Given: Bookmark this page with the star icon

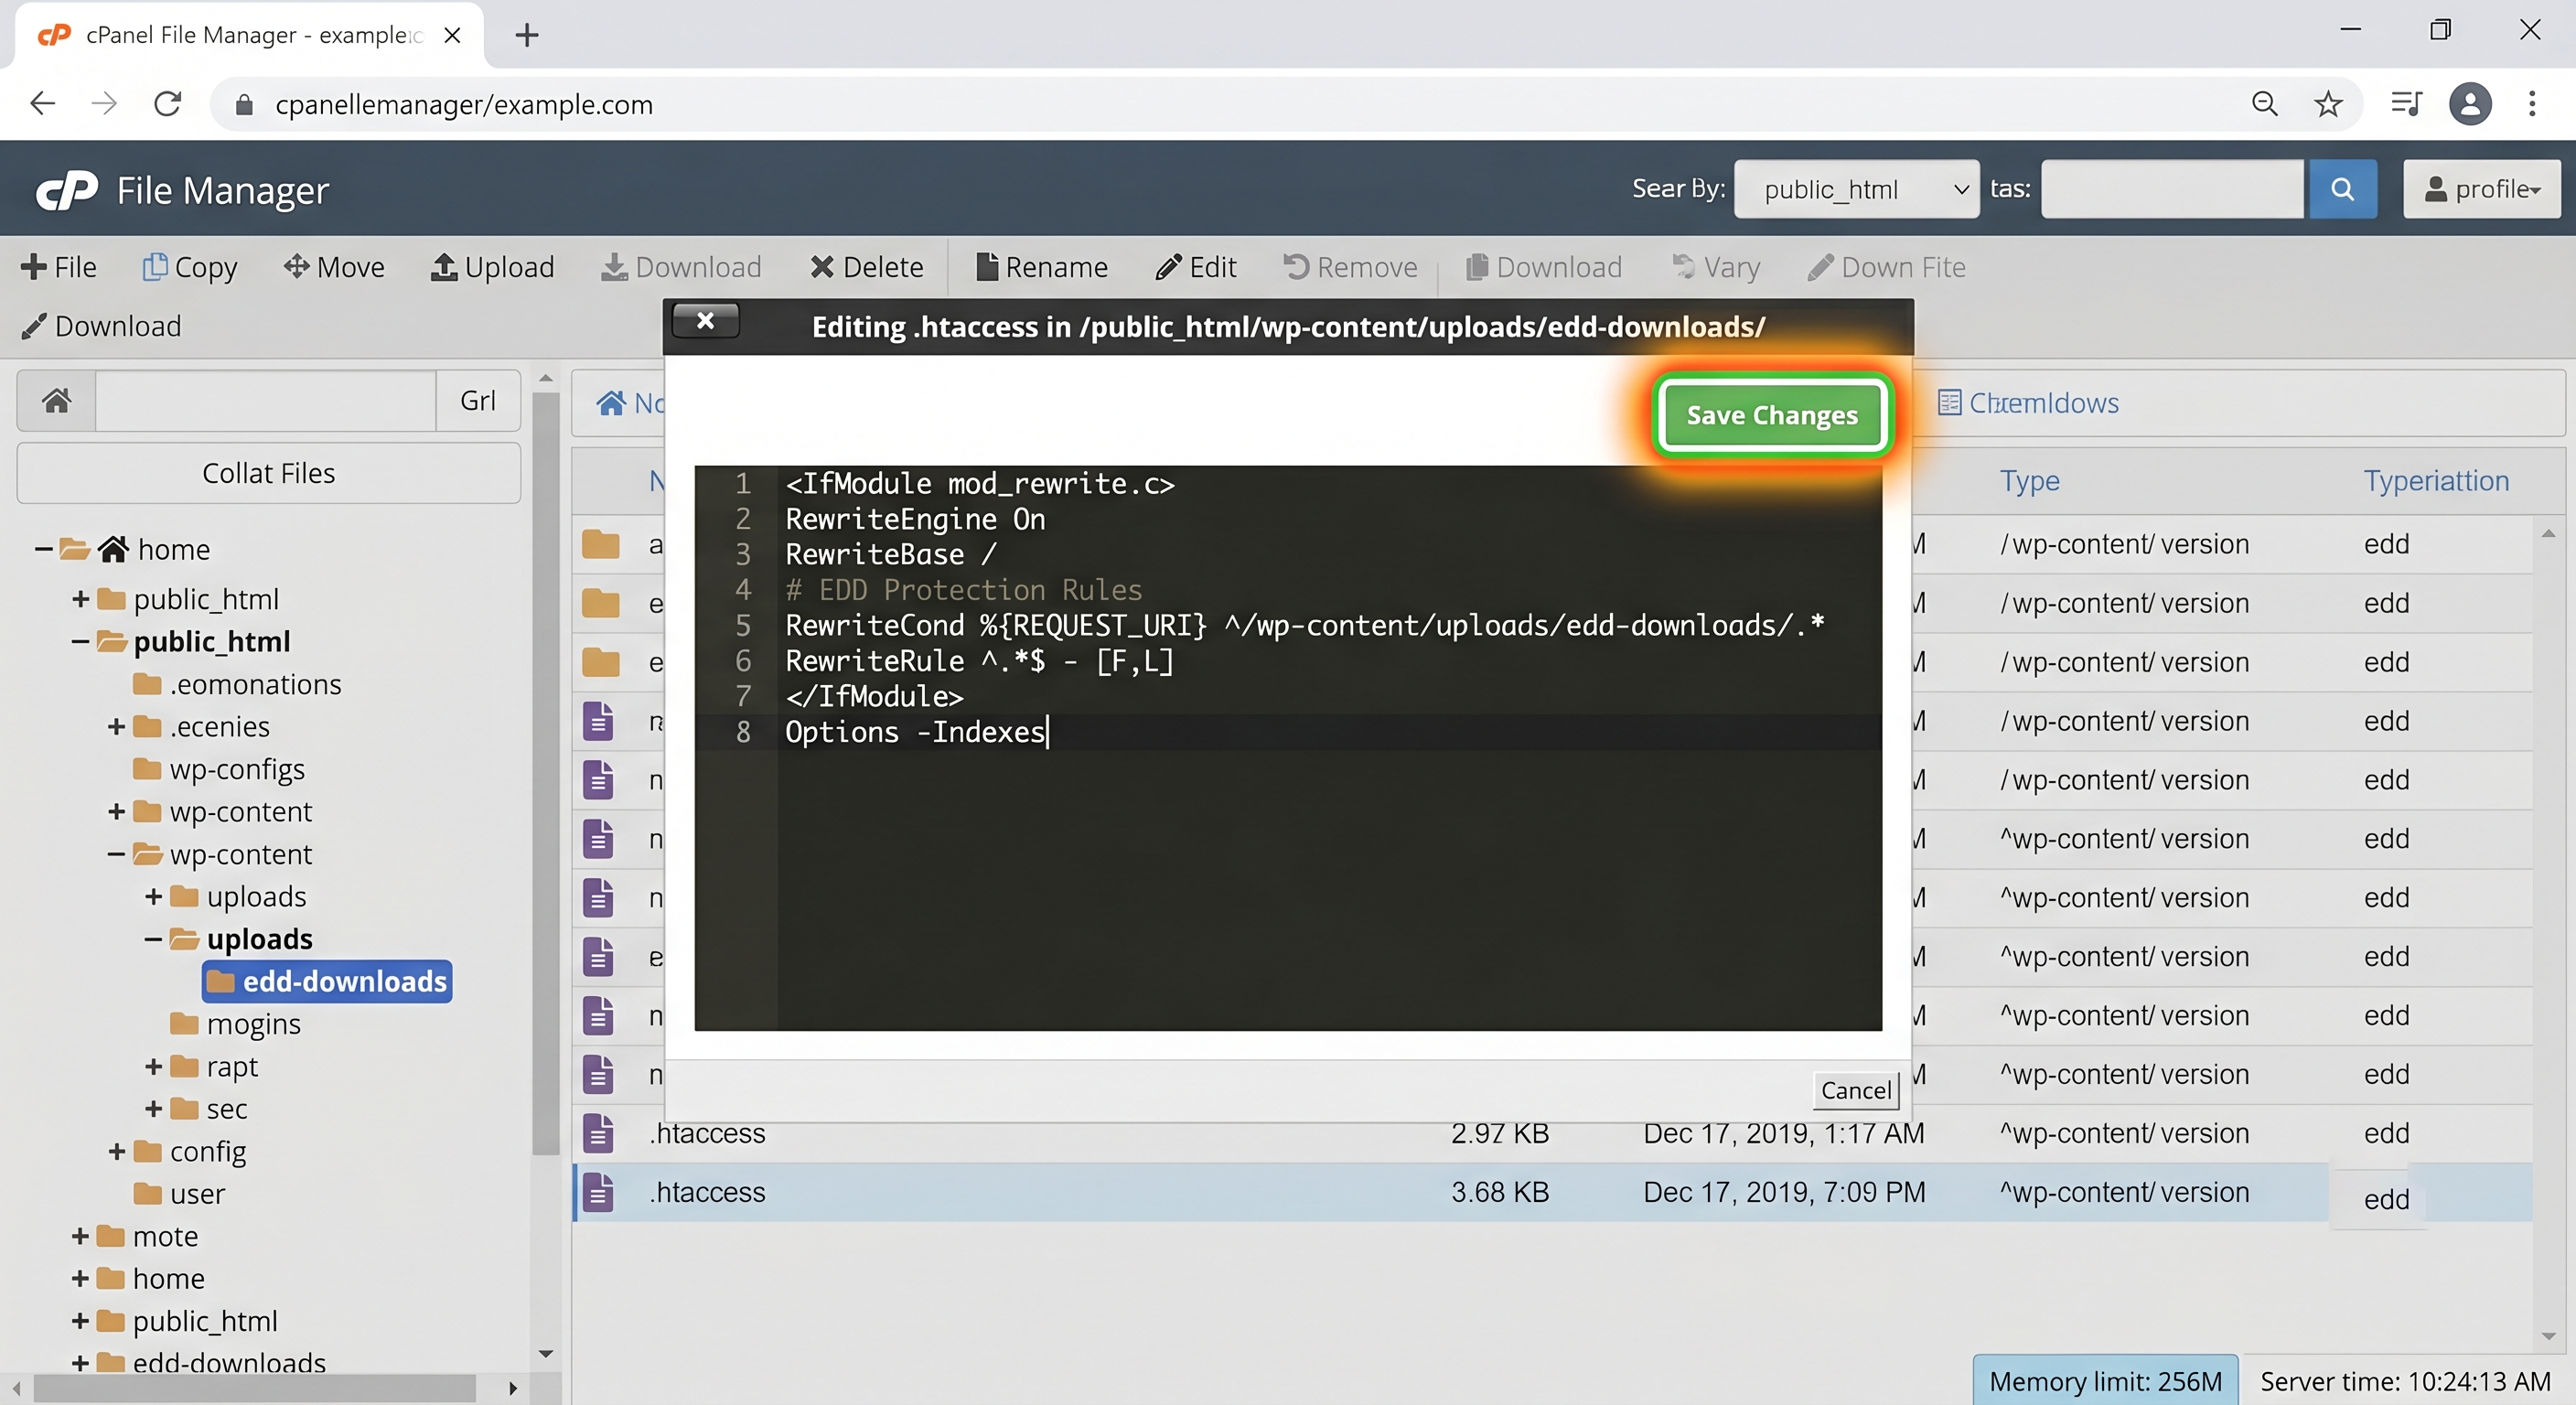Looking at the screenshot, I should click(x=2328, y=104).
